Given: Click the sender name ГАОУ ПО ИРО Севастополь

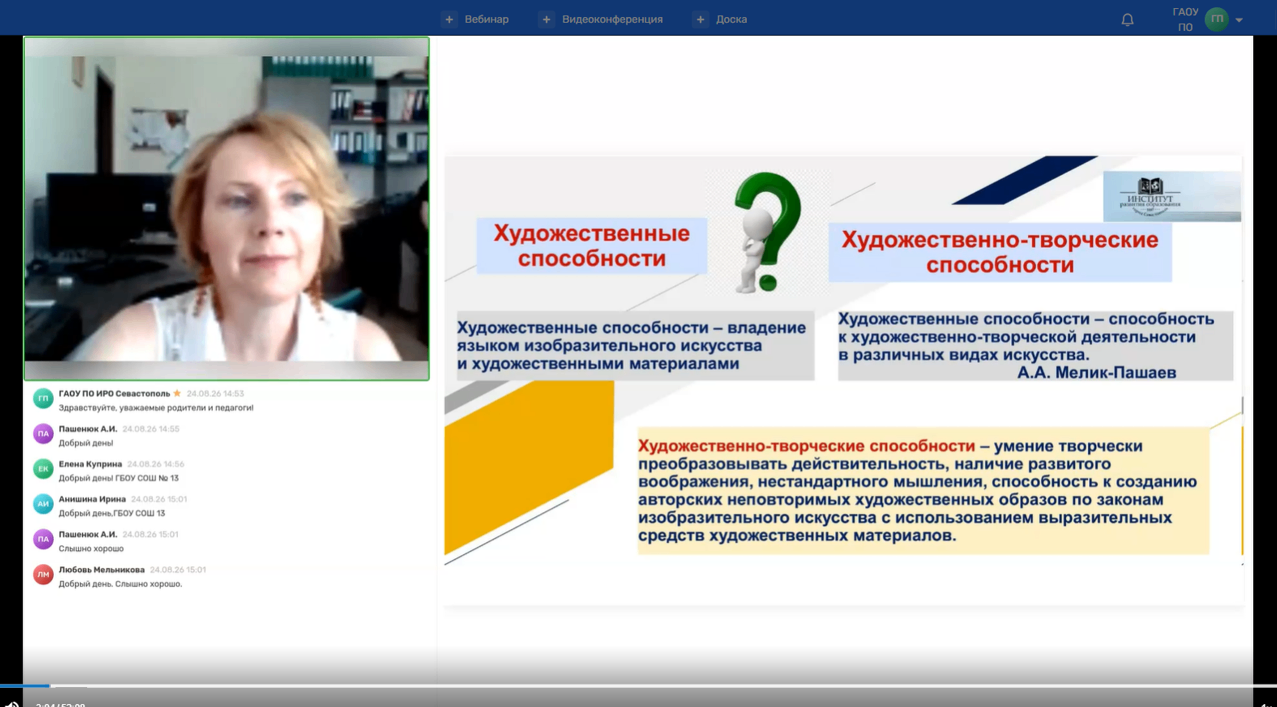Looking at the screenshot, I should [x=114, y=393].
